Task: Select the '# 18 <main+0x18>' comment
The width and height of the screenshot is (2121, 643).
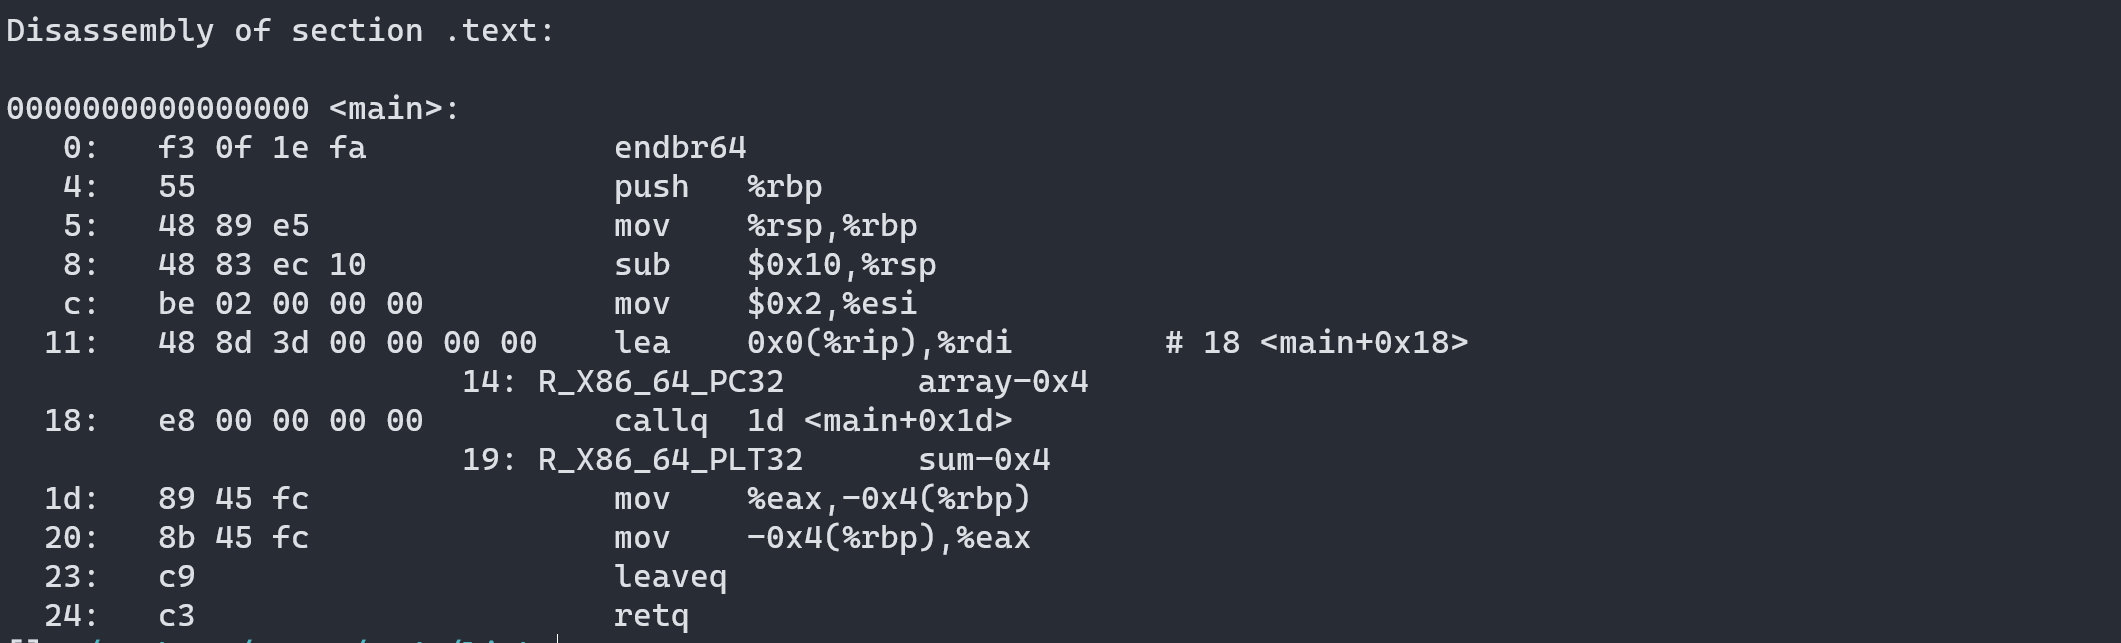Action: click(x=1317, y=343)
